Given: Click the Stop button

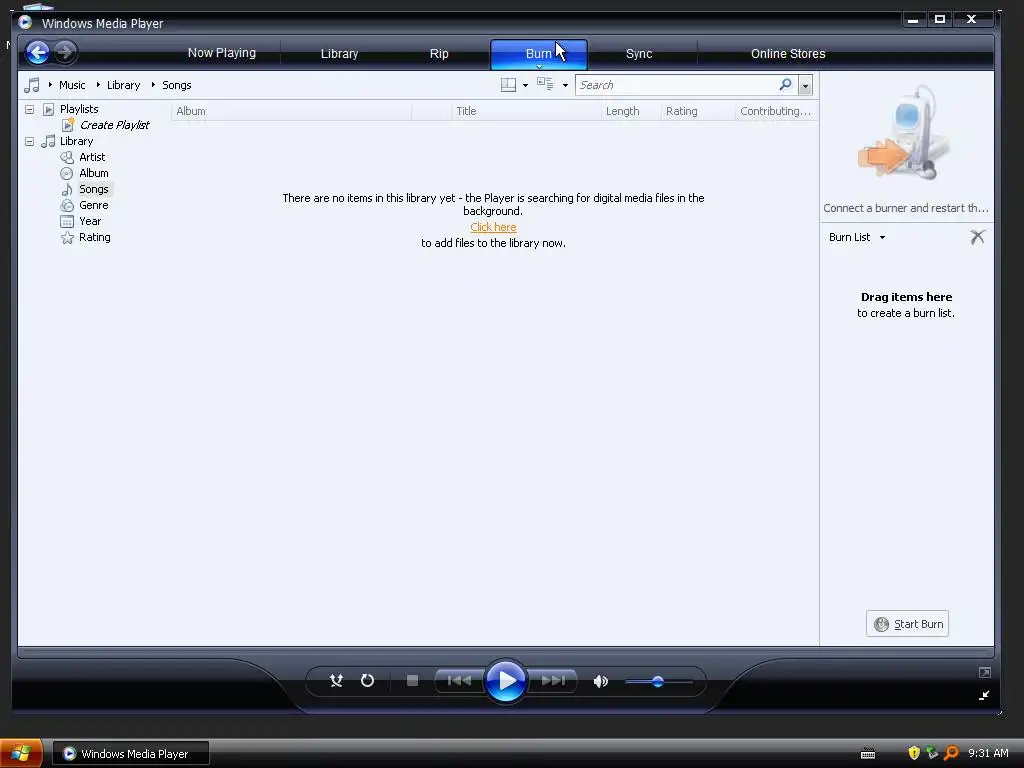Looking at the screenshot, I should (412, 680).
